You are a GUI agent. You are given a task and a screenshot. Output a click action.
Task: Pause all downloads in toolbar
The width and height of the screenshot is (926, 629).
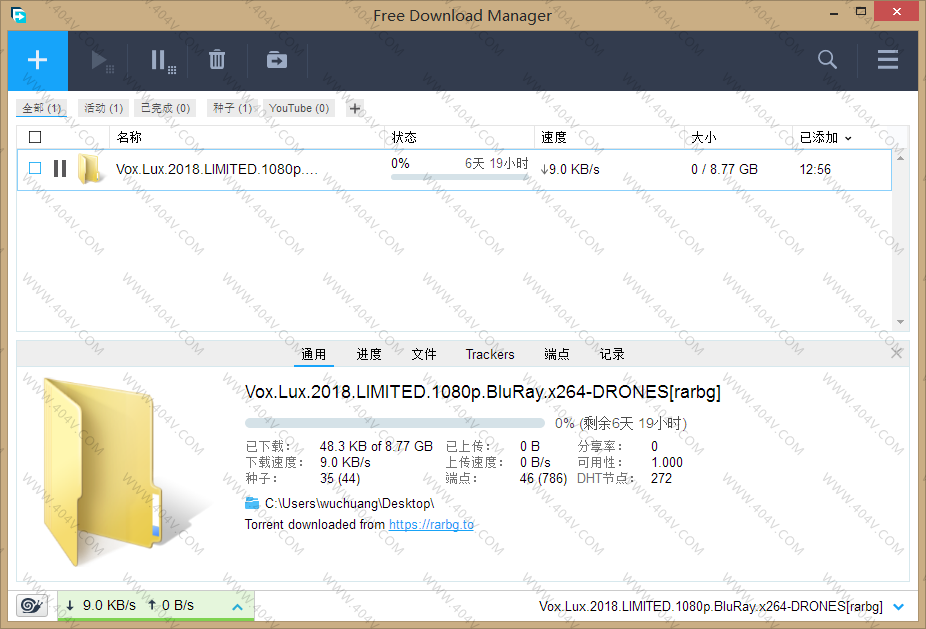(161, 61)
